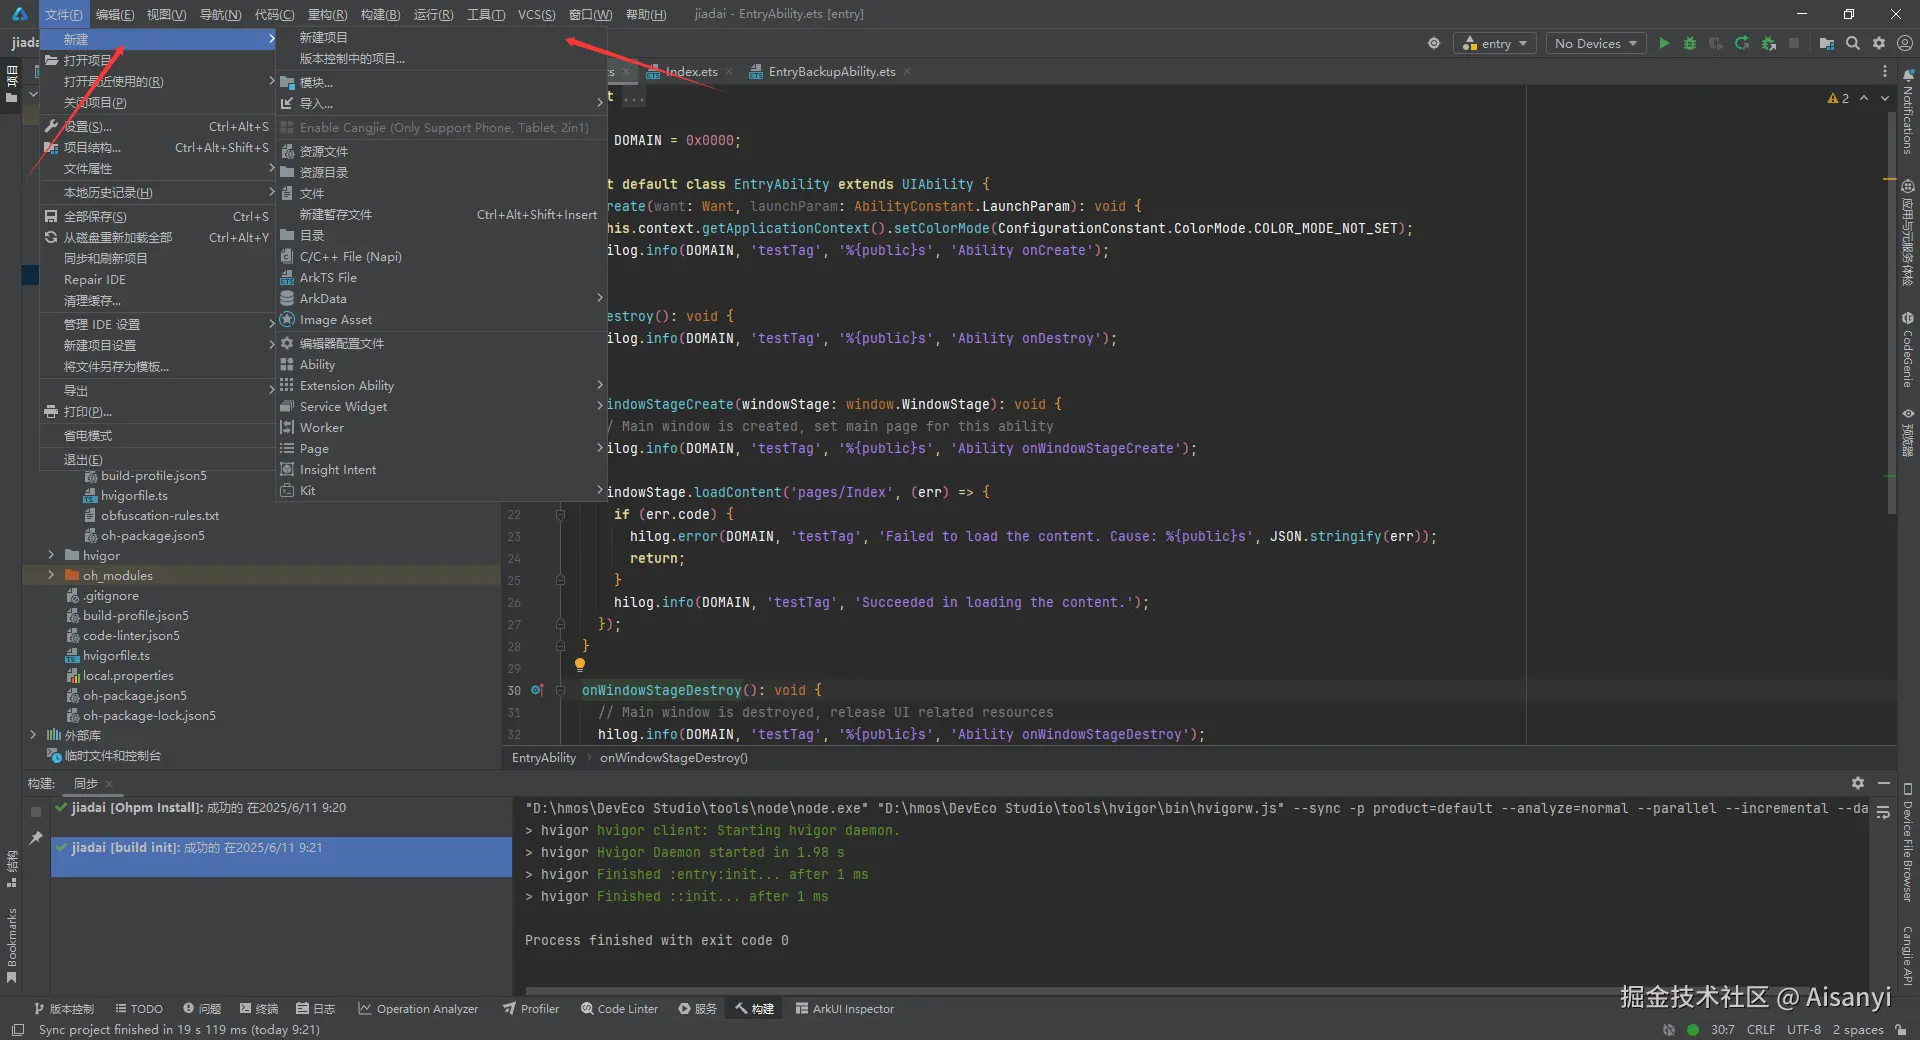Open the No Devices dropdown
This screenshot has height=1040, width=1920.
click(1596, 43)
